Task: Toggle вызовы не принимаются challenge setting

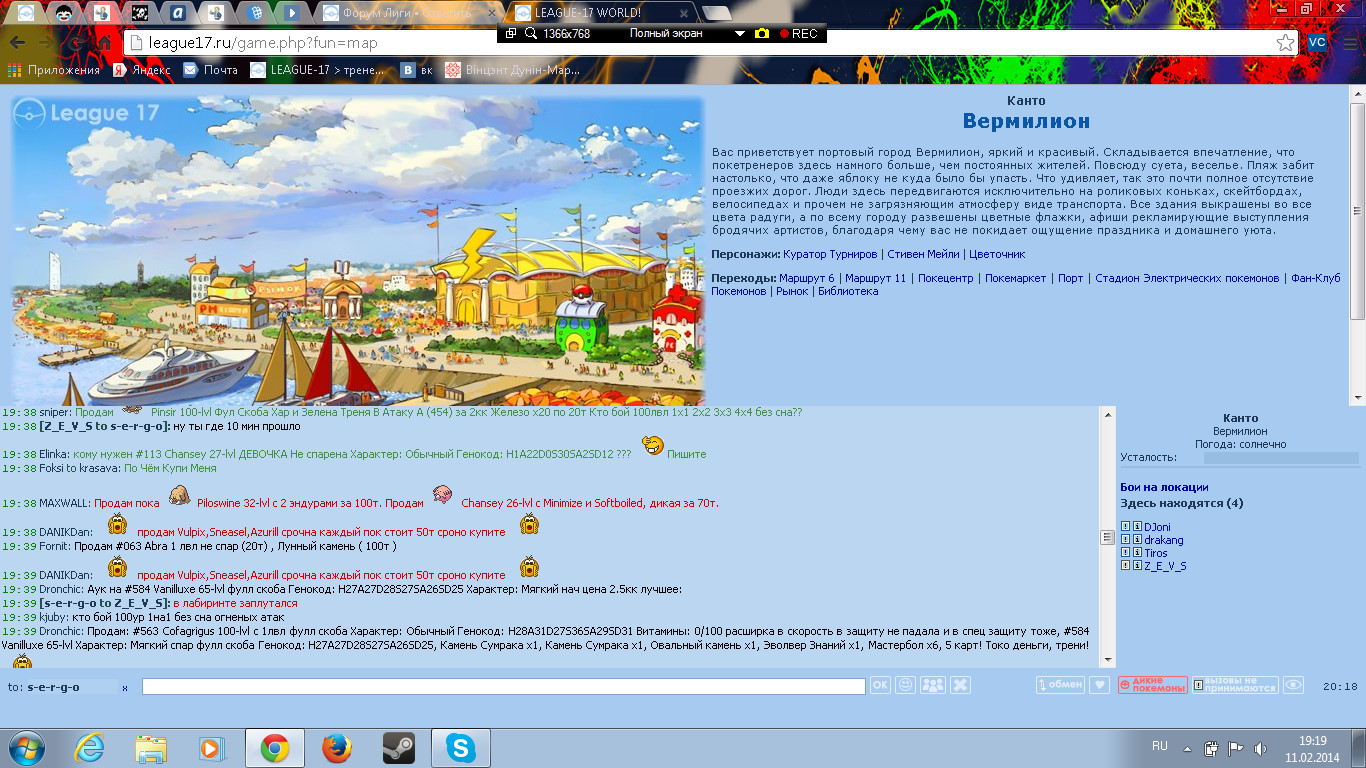Action: coord(1235,685)
